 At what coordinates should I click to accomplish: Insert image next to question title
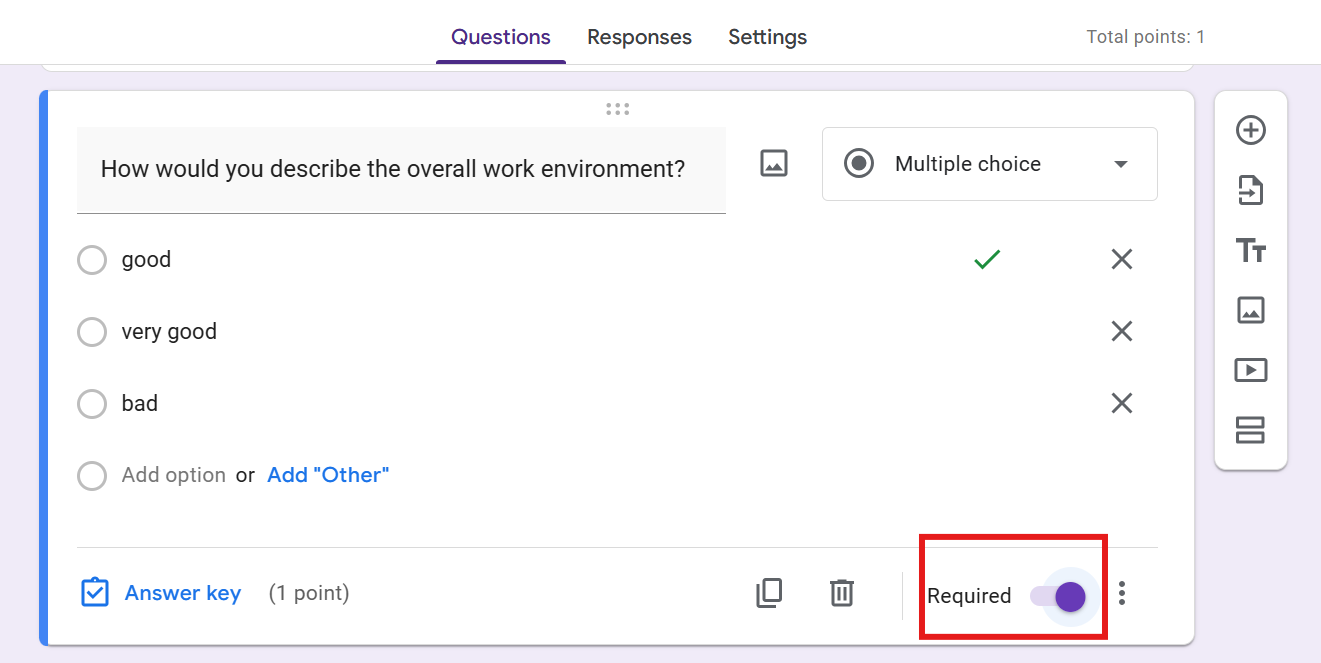(774, 163)
